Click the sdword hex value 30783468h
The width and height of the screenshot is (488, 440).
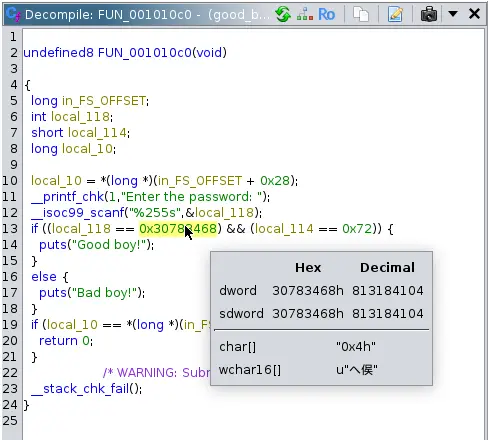[x=308, y=314]
